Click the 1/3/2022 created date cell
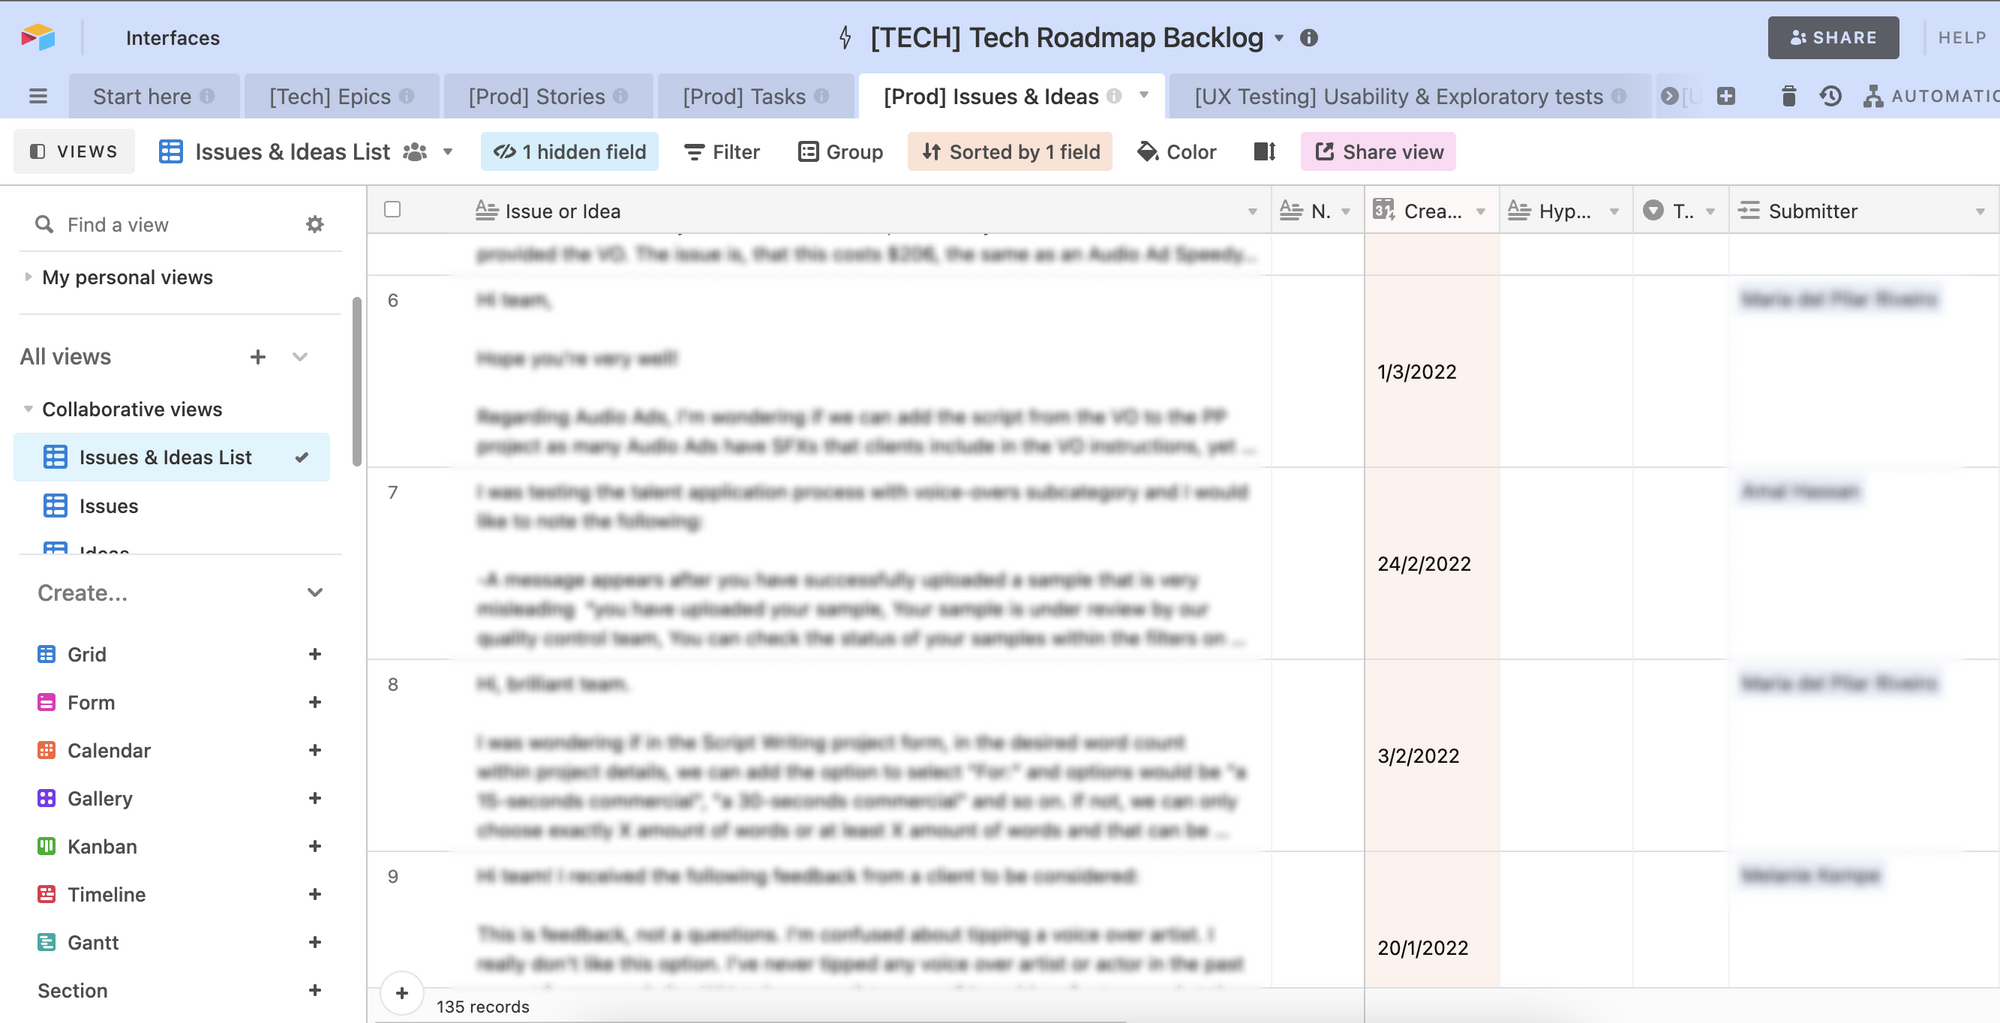 [x=1432, y=371]
